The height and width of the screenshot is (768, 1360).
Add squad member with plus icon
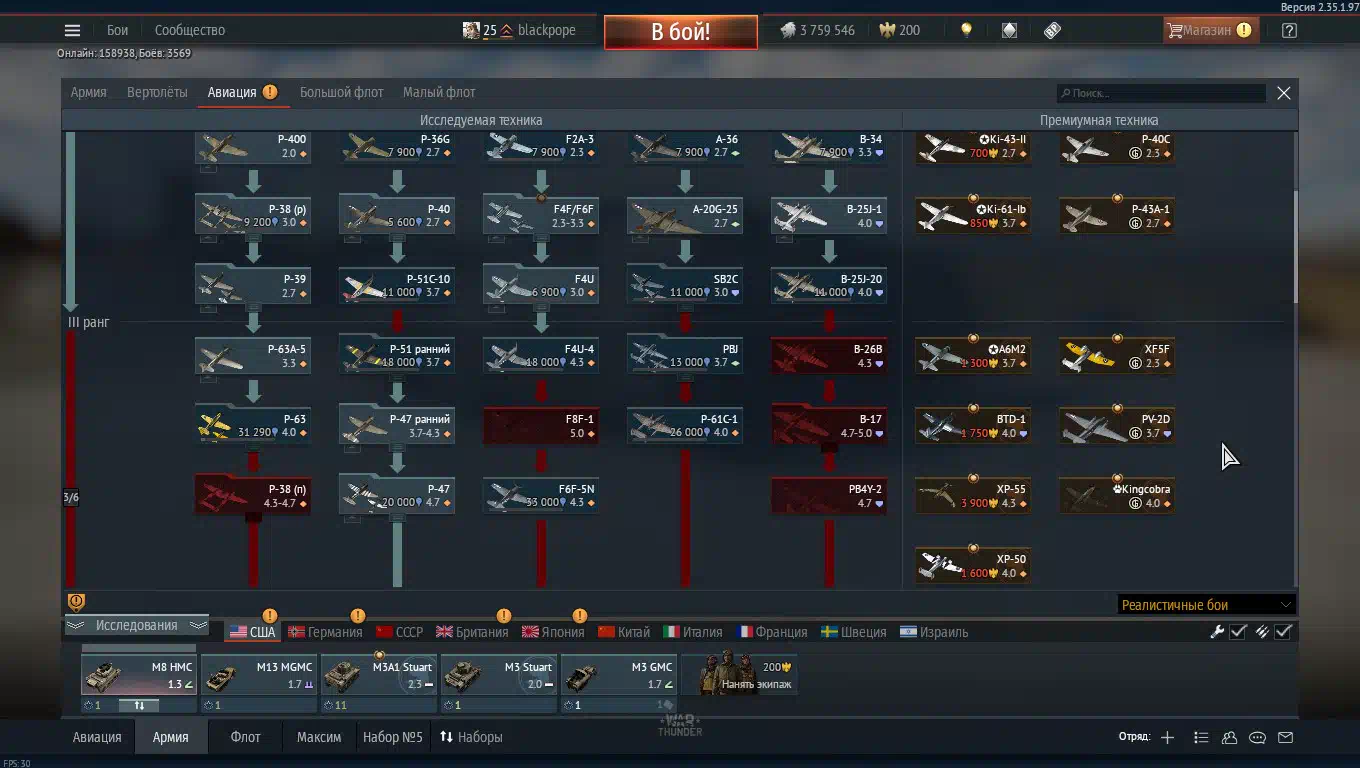[x=1167, y=737]
